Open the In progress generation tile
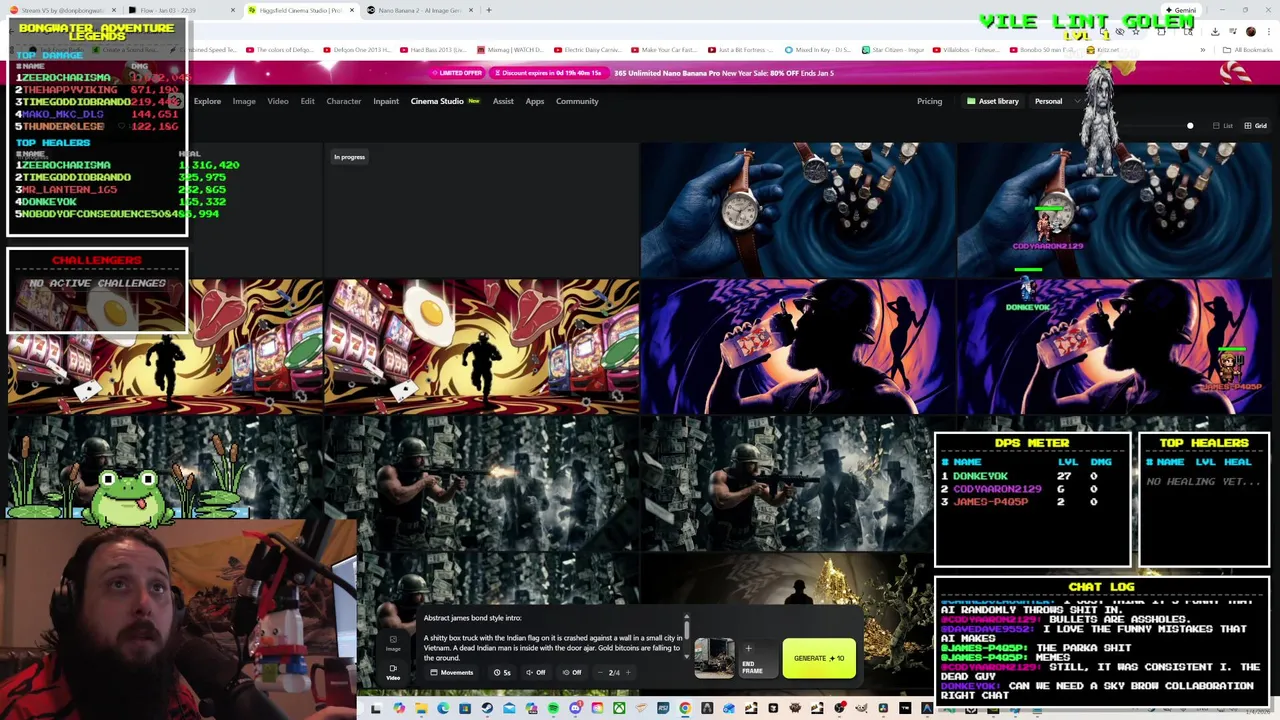This screenshot has width=1280, height=720. click(x=481, y=209)
